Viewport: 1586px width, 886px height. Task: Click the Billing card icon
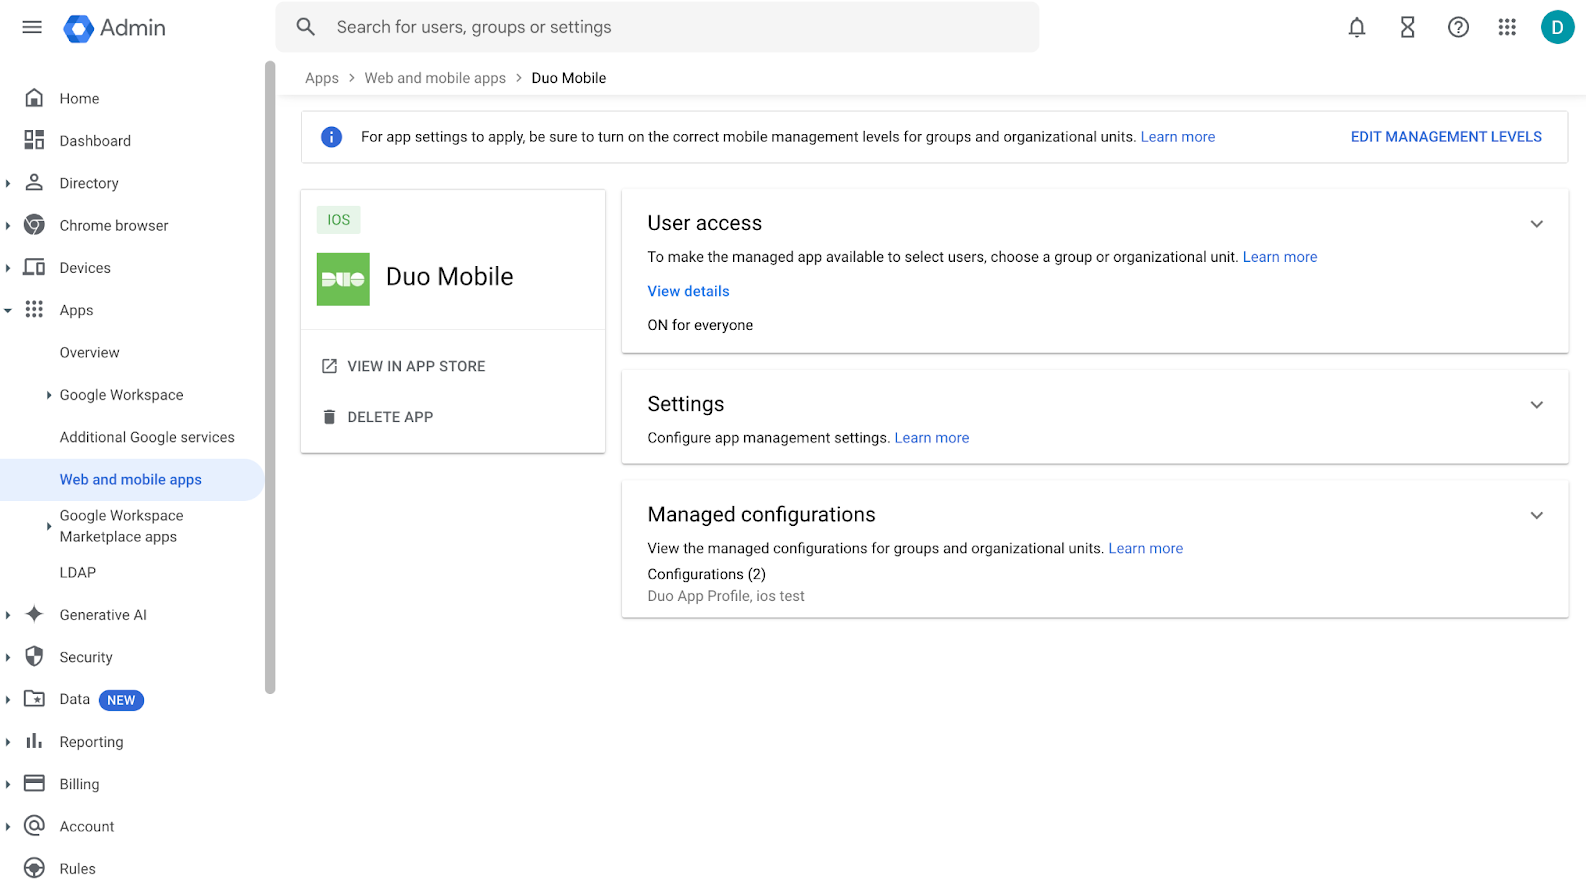click(34, 783)
